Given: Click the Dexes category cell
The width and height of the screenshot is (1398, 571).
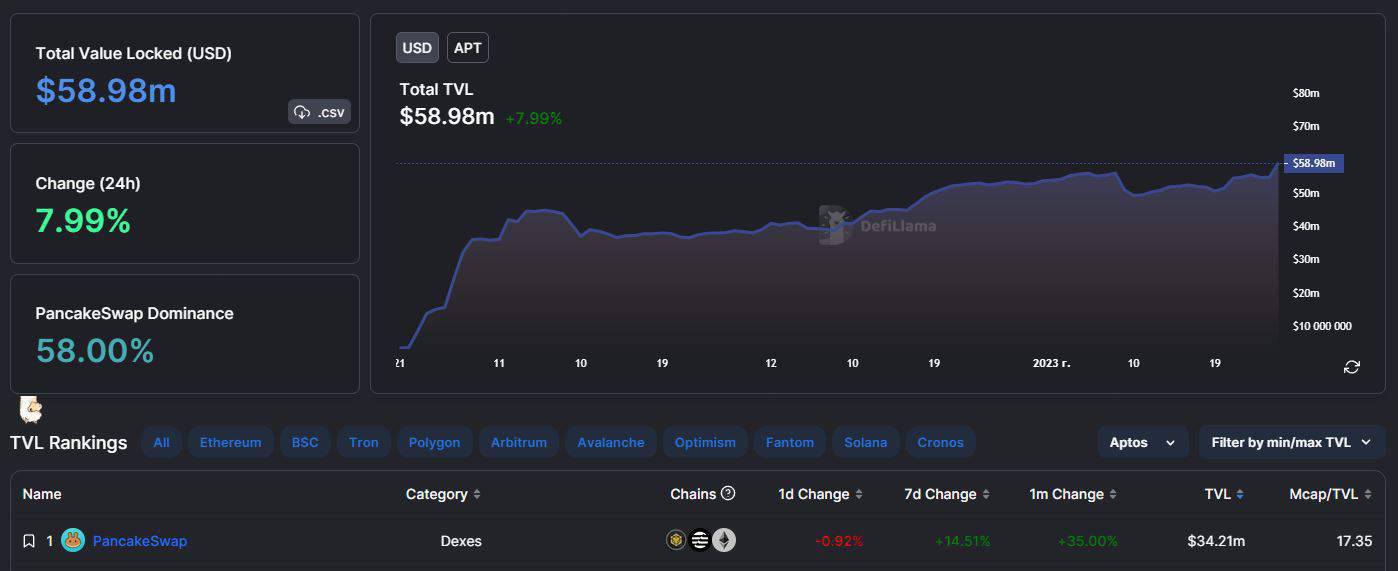Looking at the screenshot, I should (x=461, y=541).
